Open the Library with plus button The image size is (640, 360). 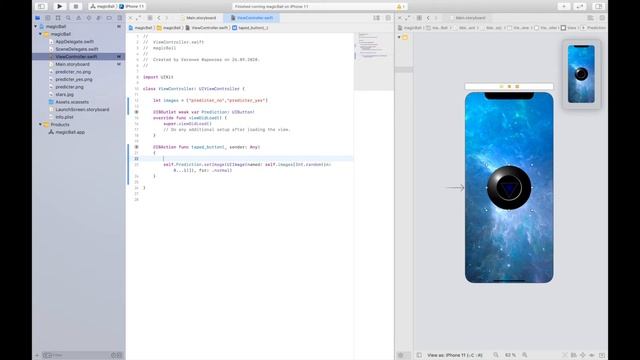[564, 6]
